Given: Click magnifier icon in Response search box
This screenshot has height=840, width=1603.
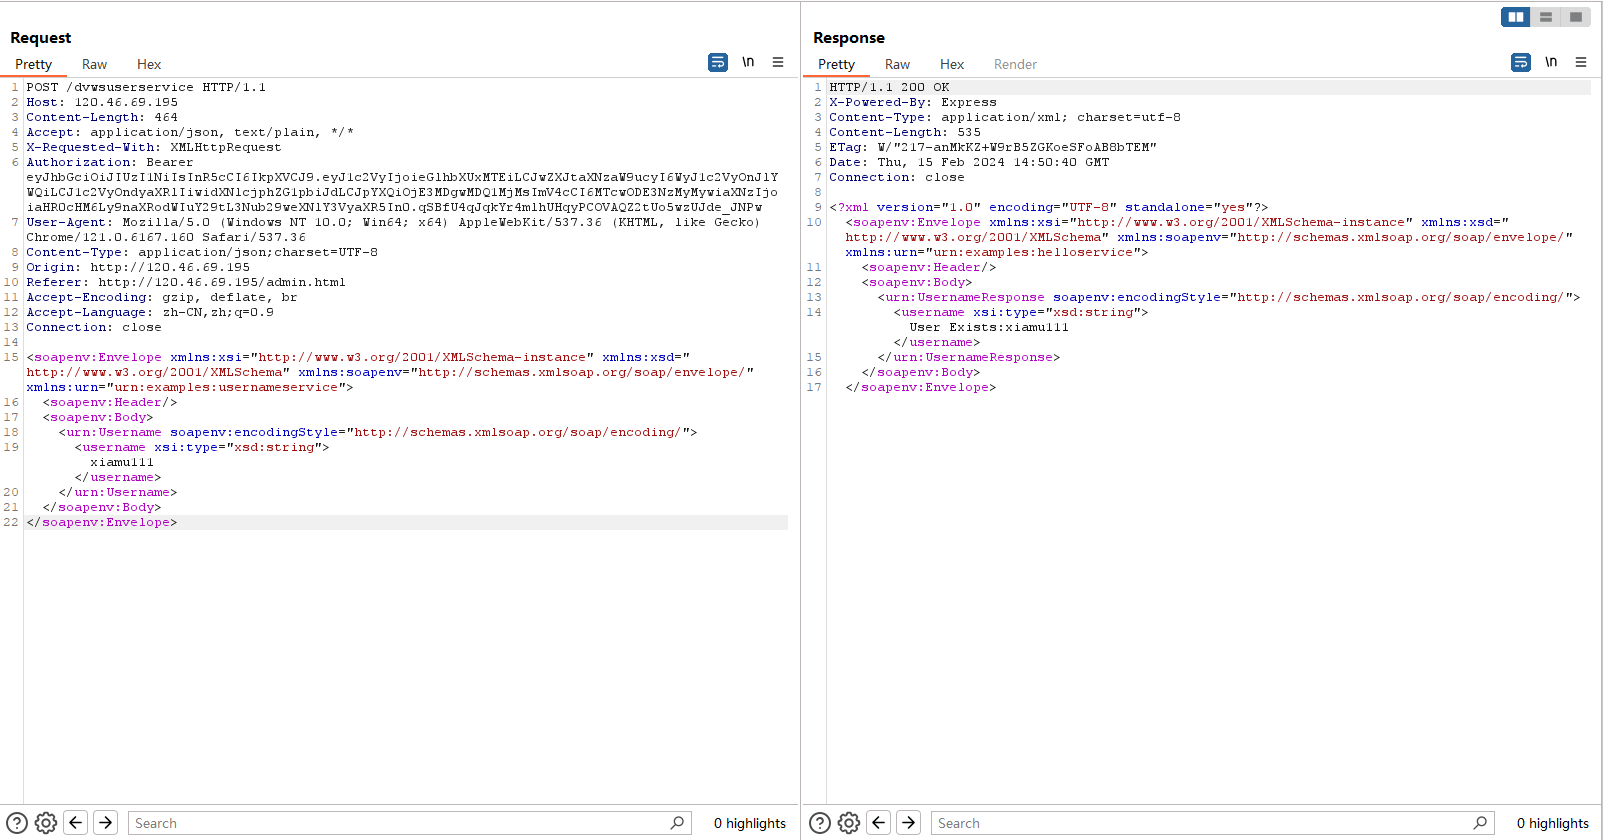Looking at the screenshot, I should tap(1480, 823).
